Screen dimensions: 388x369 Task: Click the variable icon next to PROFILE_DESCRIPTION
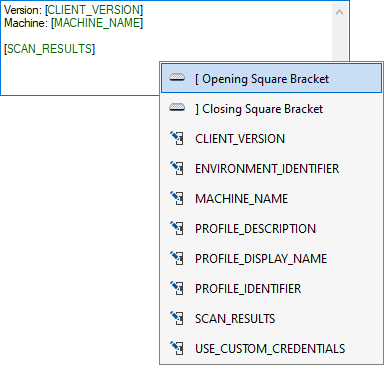pyautogui.click(x=177, y=228)
